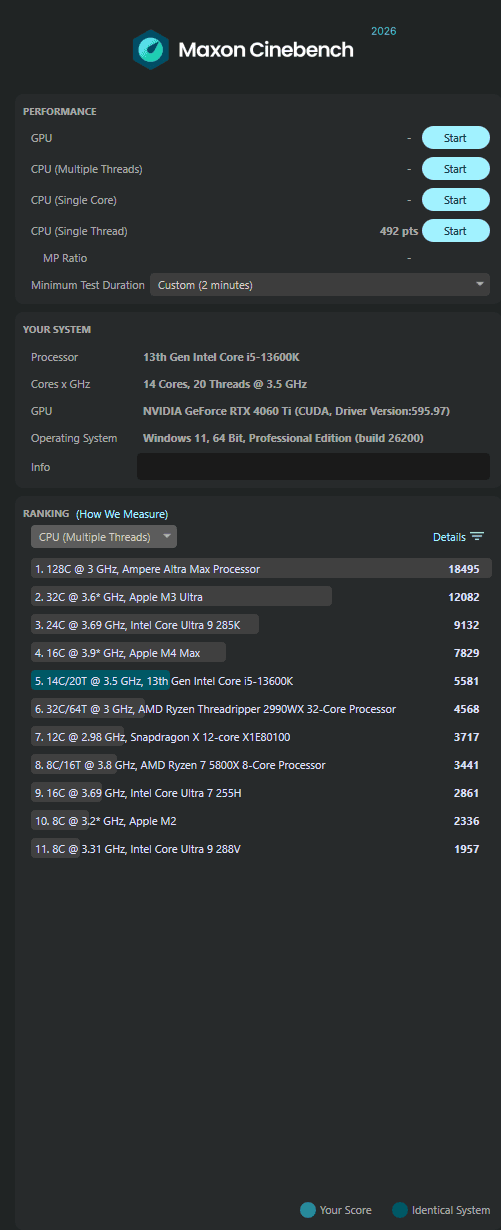The width and height of the screenshot is (501, 1230).
Task: Click the Info input field
Action: [x=313, y=467]
